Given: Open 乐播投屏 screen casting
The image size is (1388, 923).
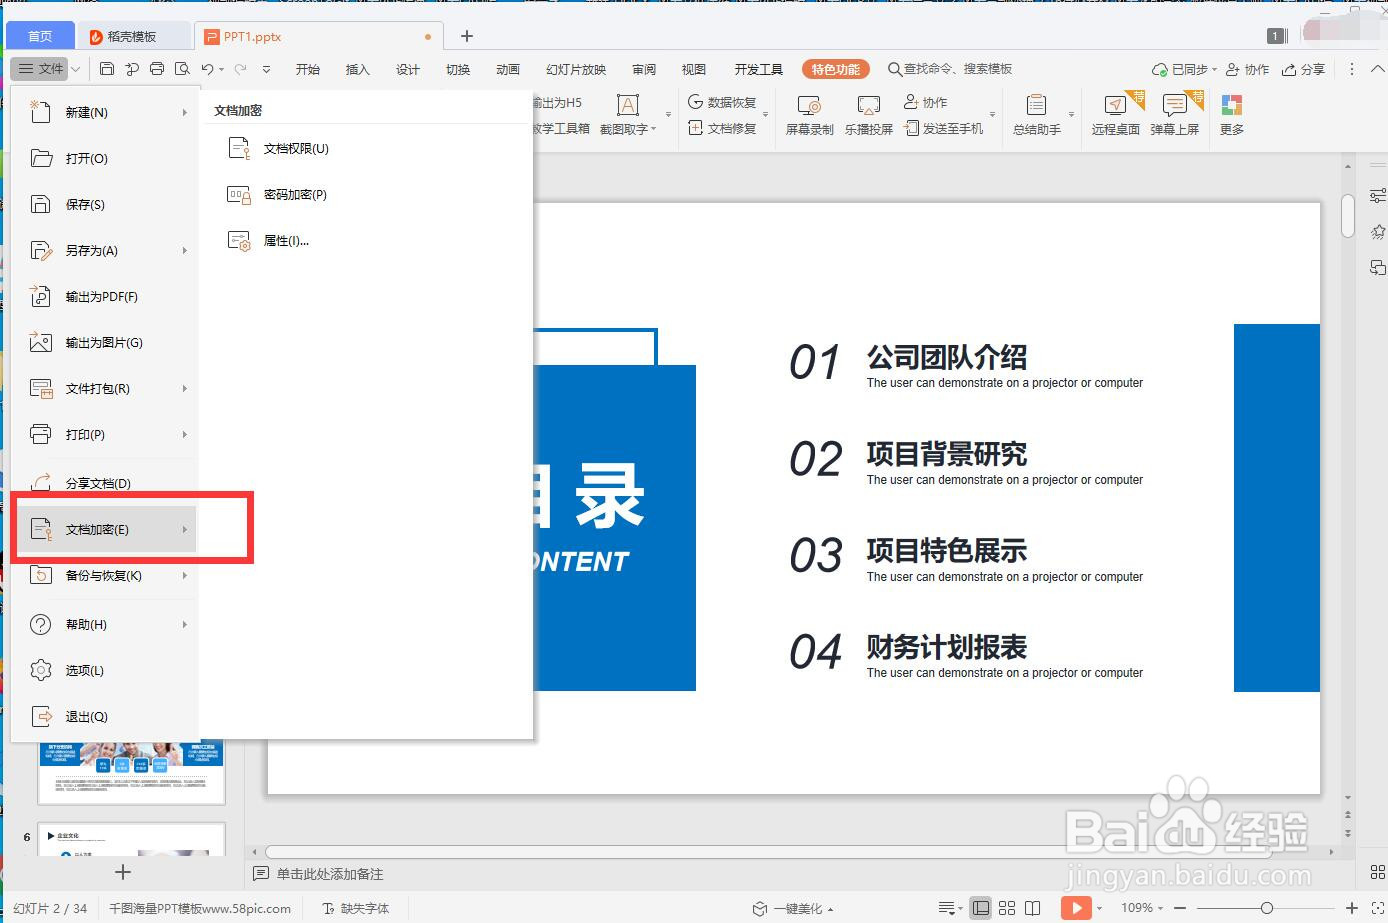Looking at the screenshot, I should 868,115.
